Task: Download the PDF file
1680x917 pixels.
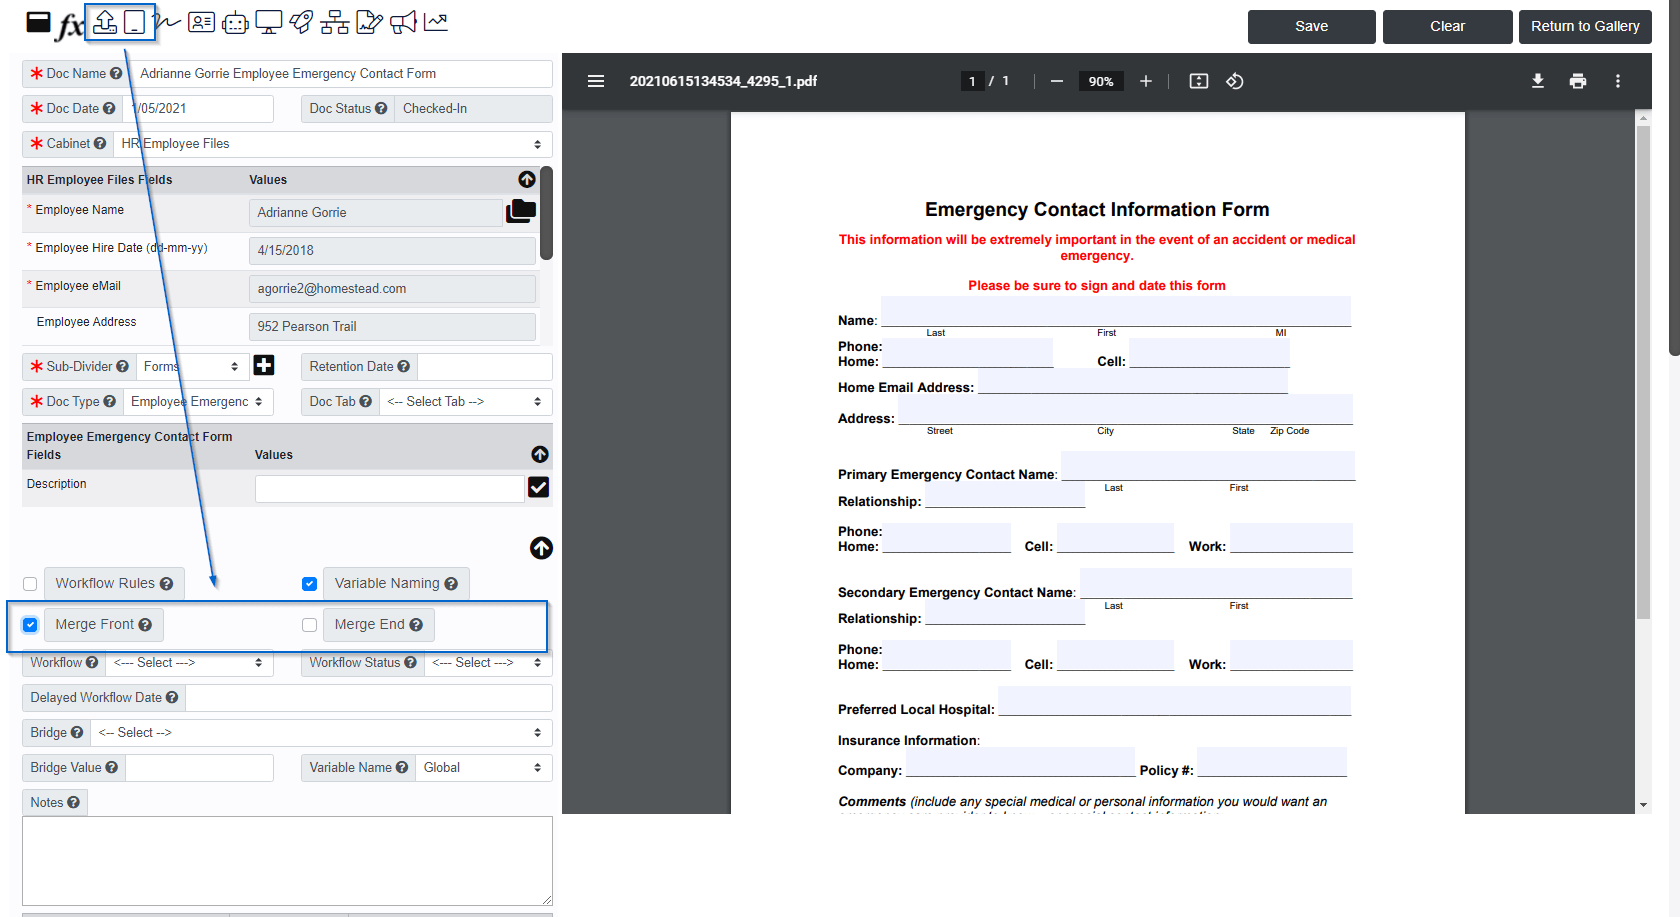Action: (1538, 81)
